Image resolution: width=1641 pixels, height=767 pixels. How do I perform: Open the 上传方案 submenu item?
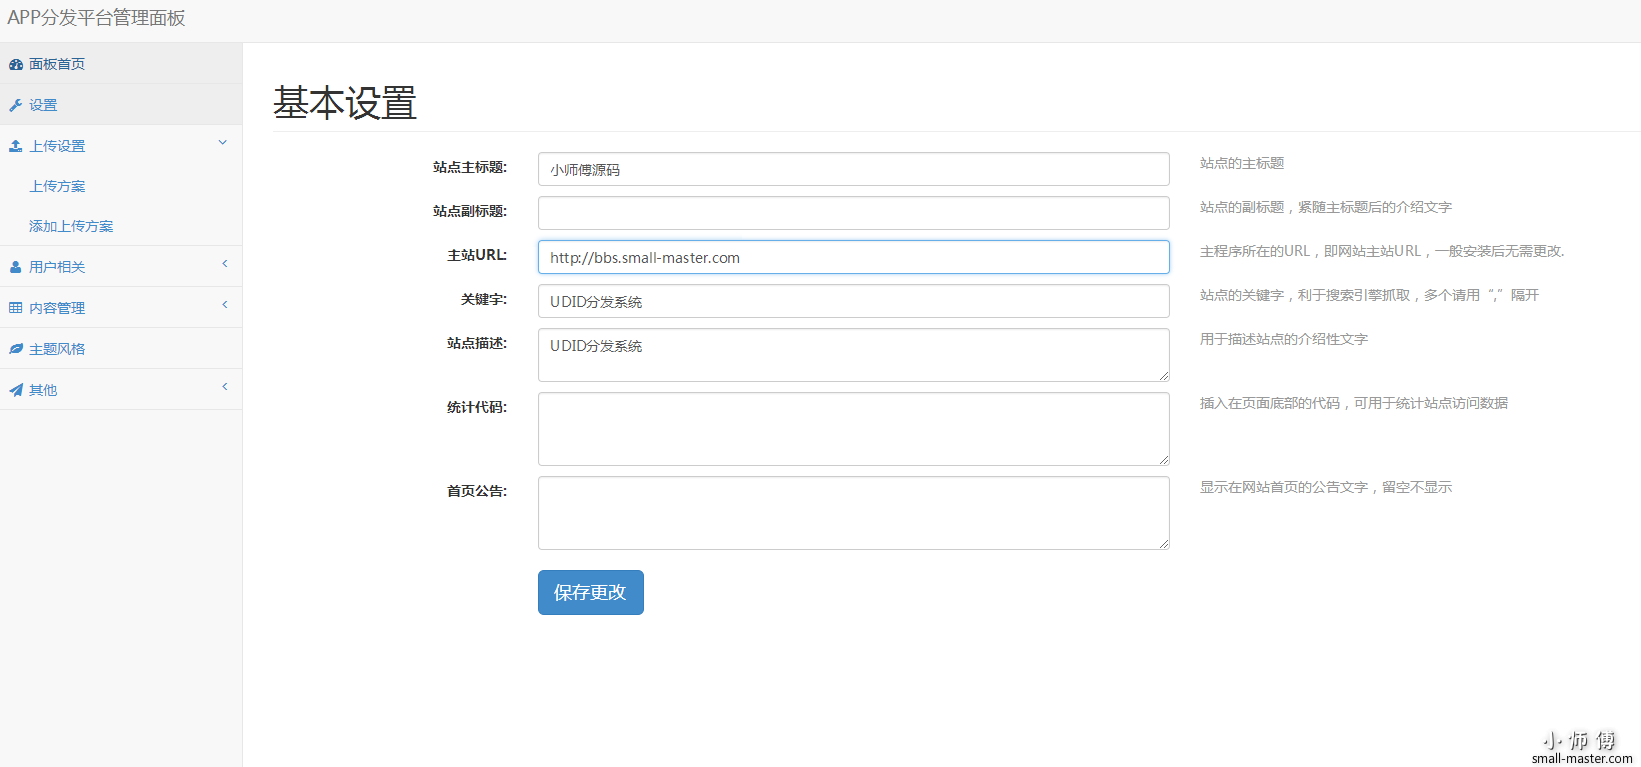coord(121,186)
